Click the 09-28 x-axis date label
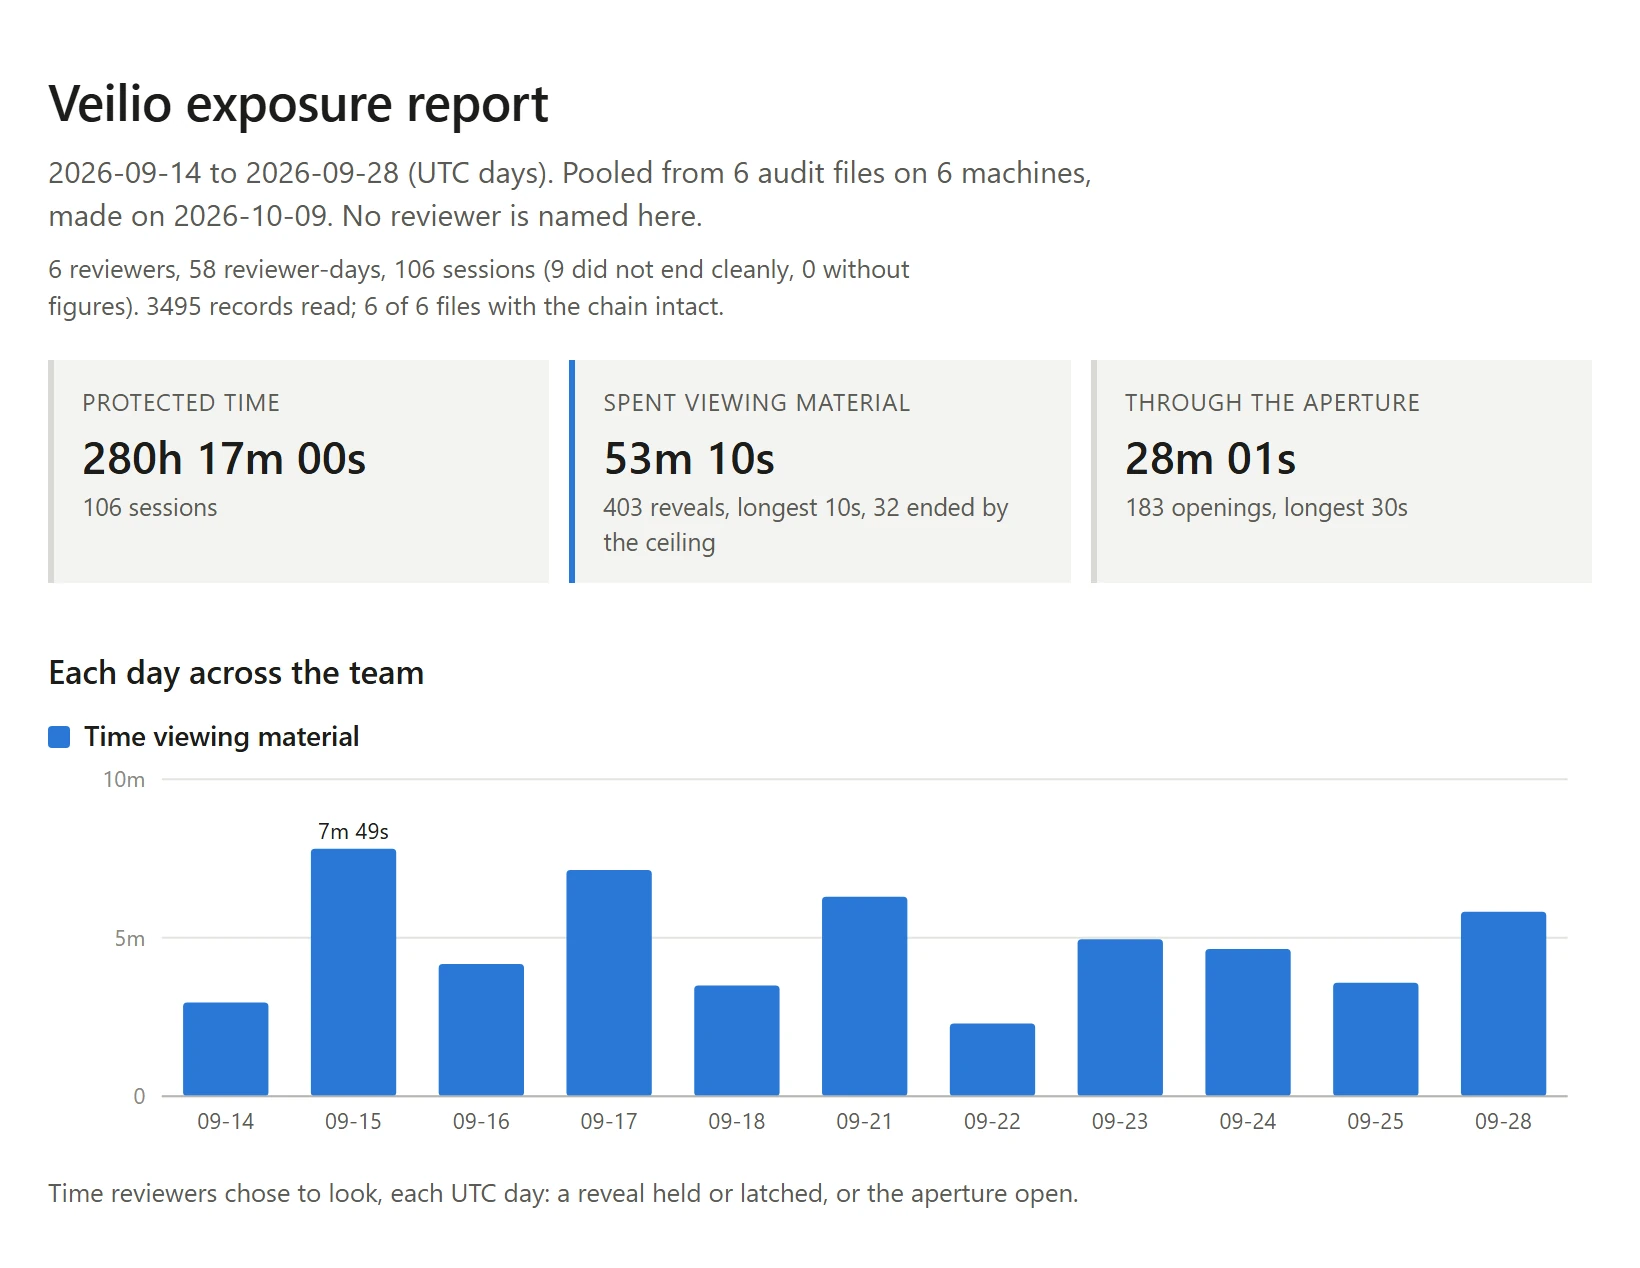1640x1268 pixels. tap(1503, 1122)
